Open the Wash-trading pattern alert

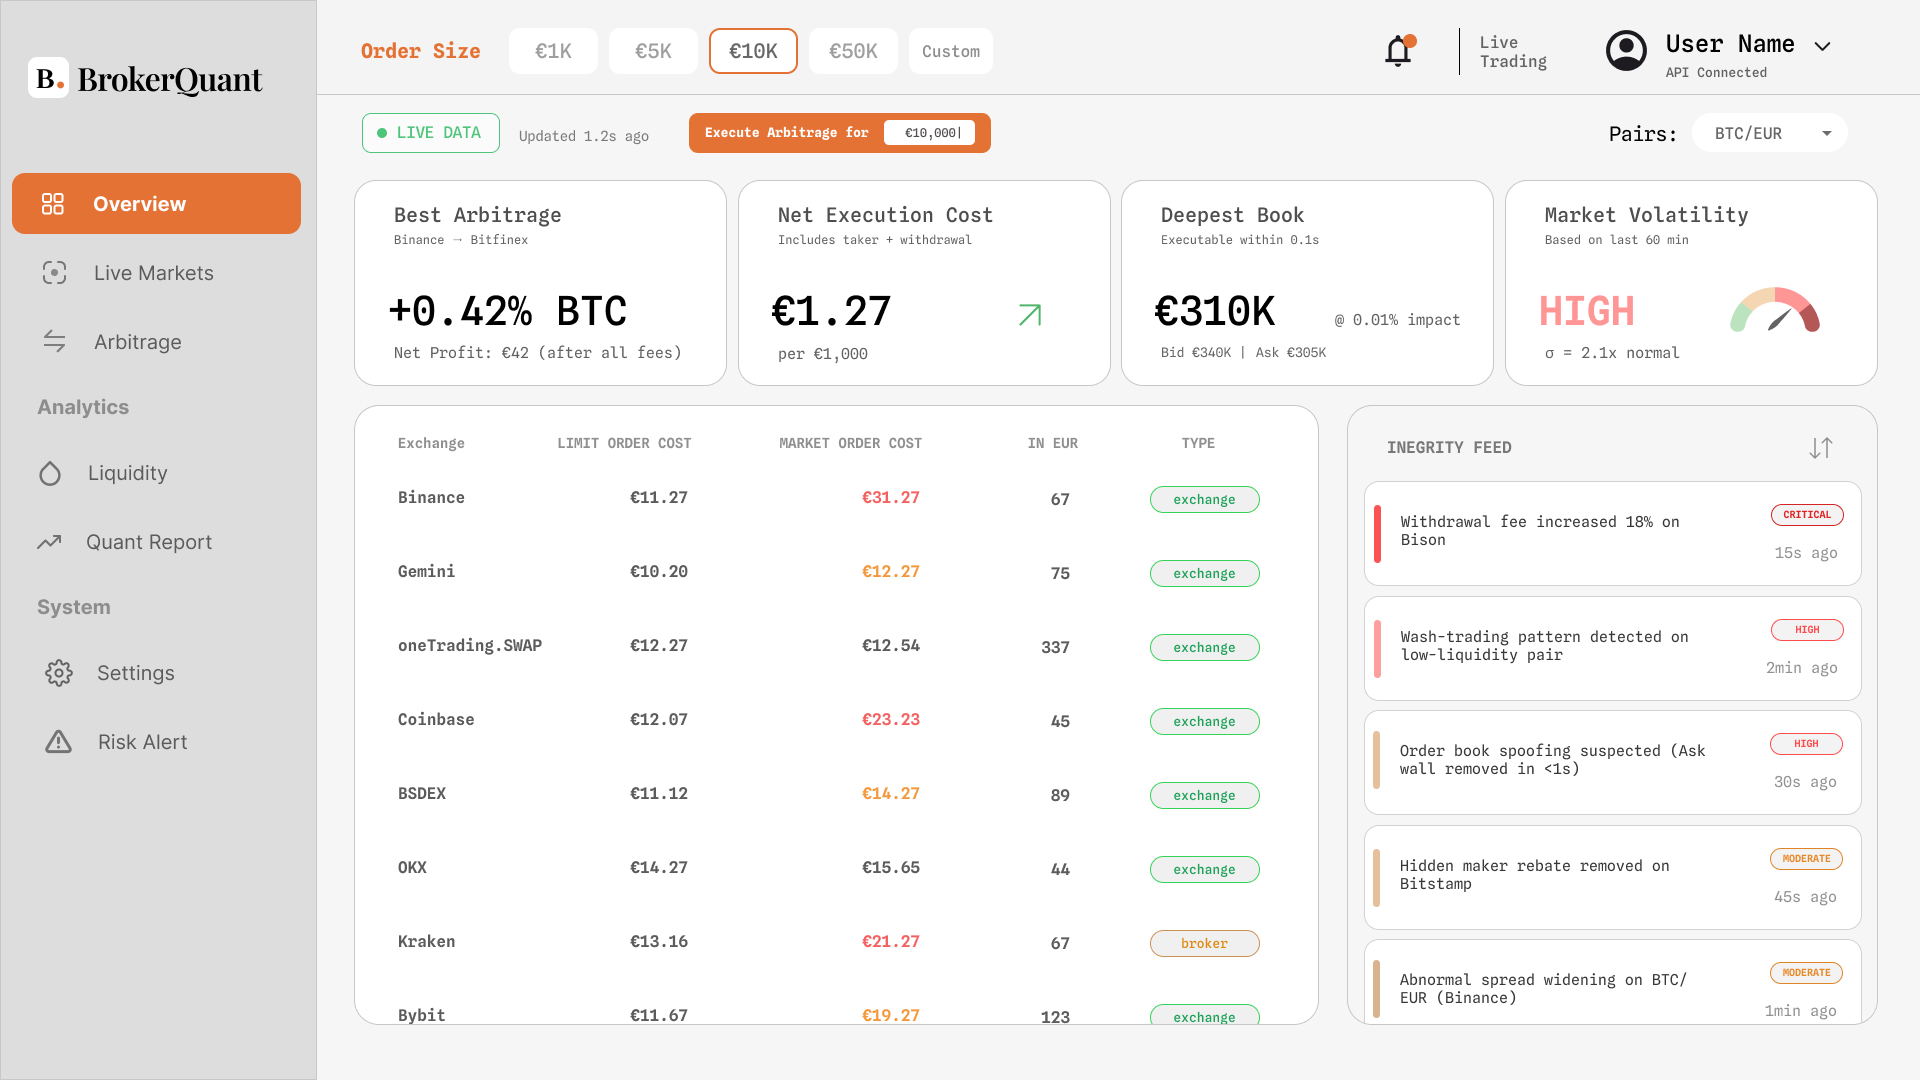tap(1612, 648)
